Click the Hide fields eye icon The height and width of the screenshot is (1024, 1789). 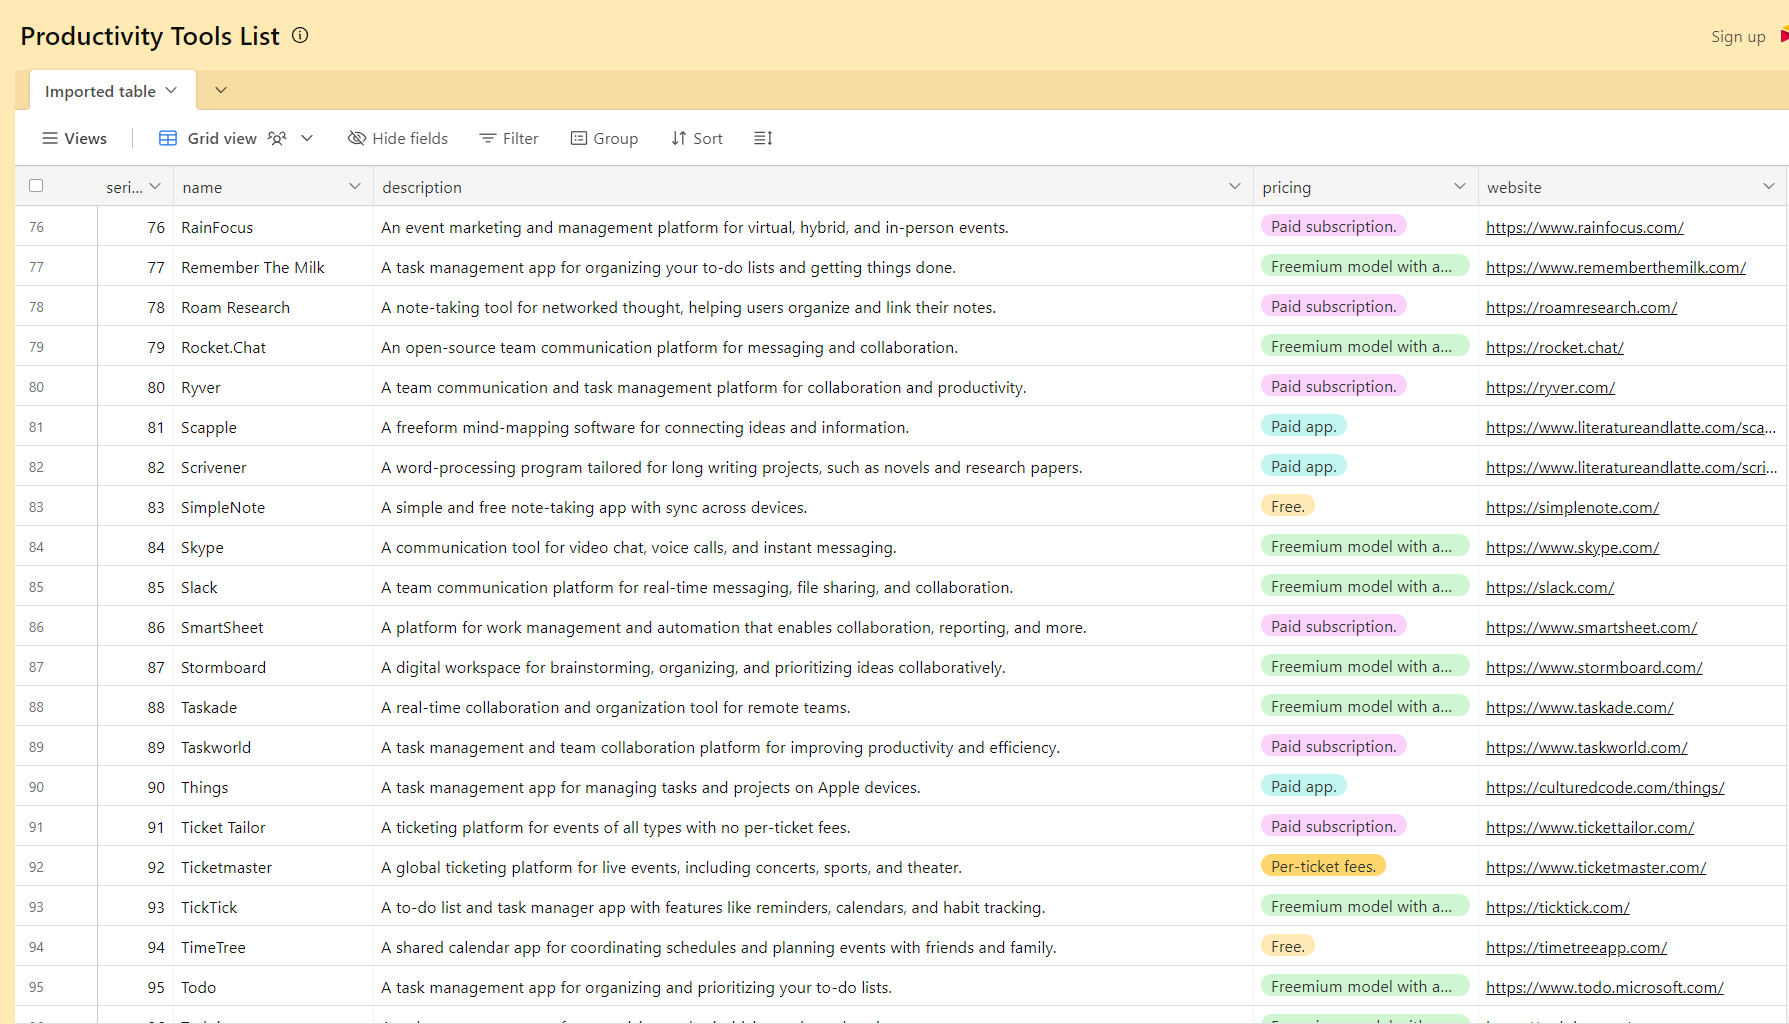click(356, 139)
